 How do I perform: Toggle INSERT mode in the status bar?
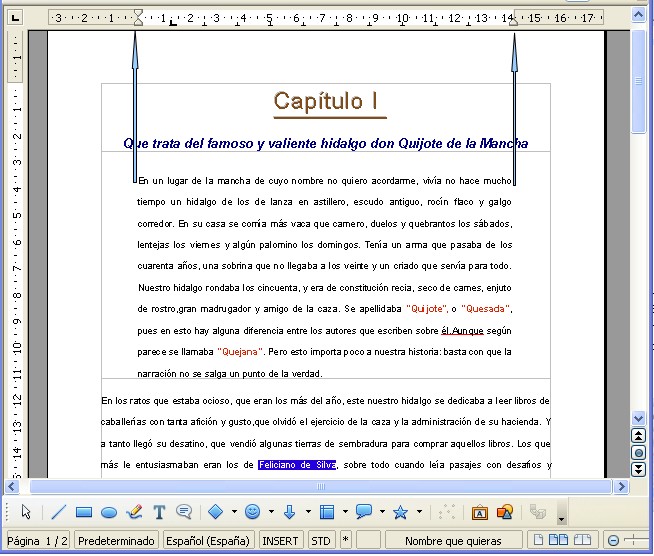tap(280, 541)
